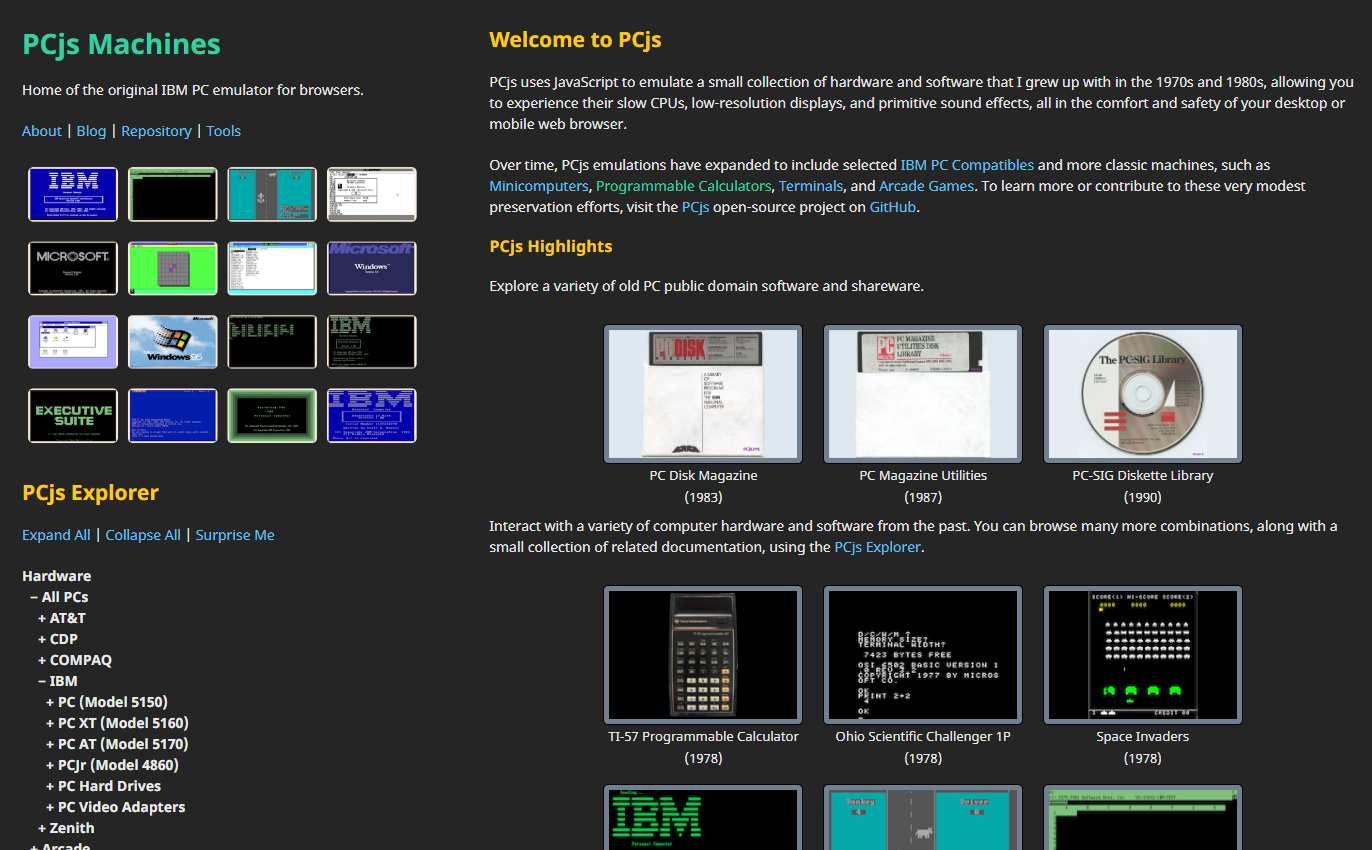Click the 'PC Disk Magazine' caption text
Screen dimensions: 1372x850
[x=703, y=476]
